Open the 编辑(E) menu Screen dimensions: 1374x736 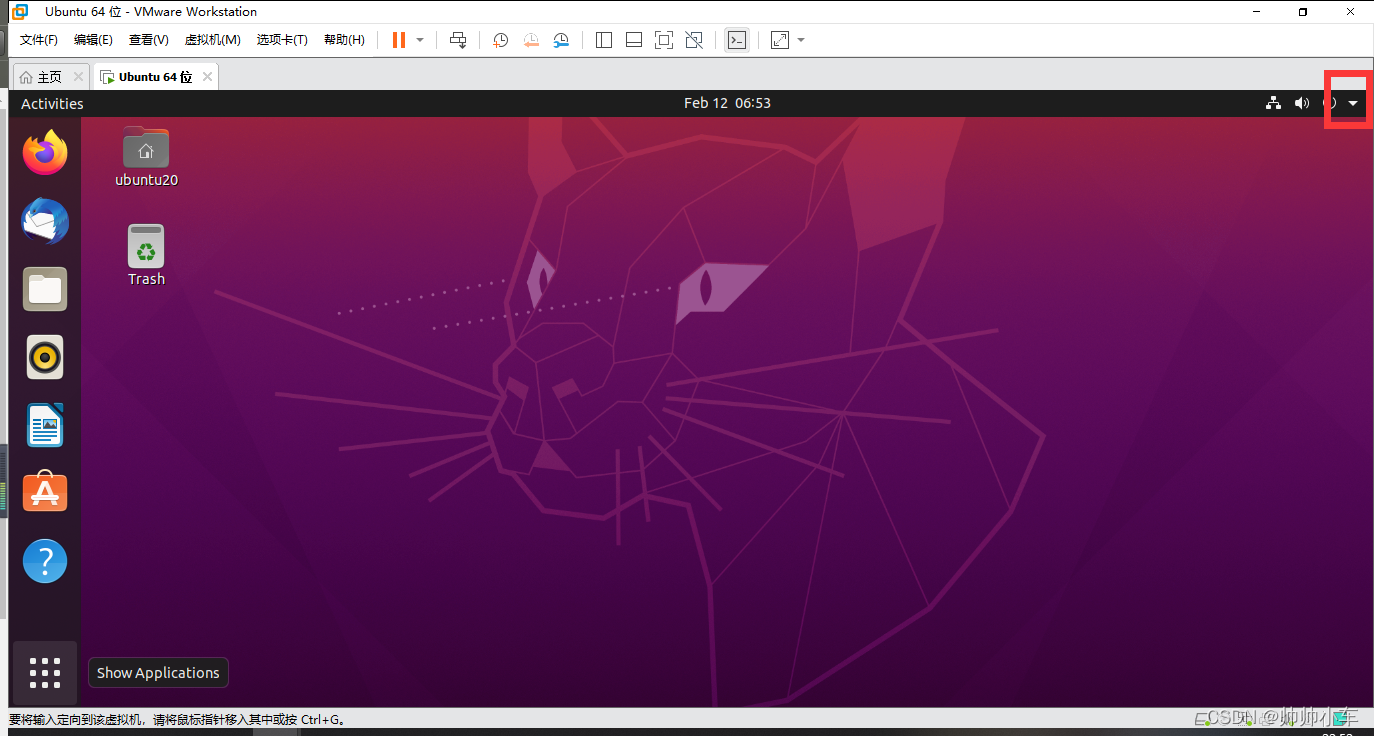pos(93,40)
